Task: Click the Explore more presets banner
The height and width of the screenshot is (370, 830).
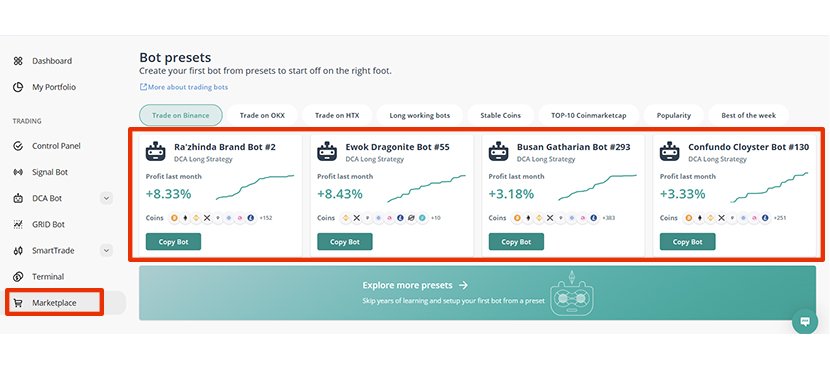Action: 477,293
